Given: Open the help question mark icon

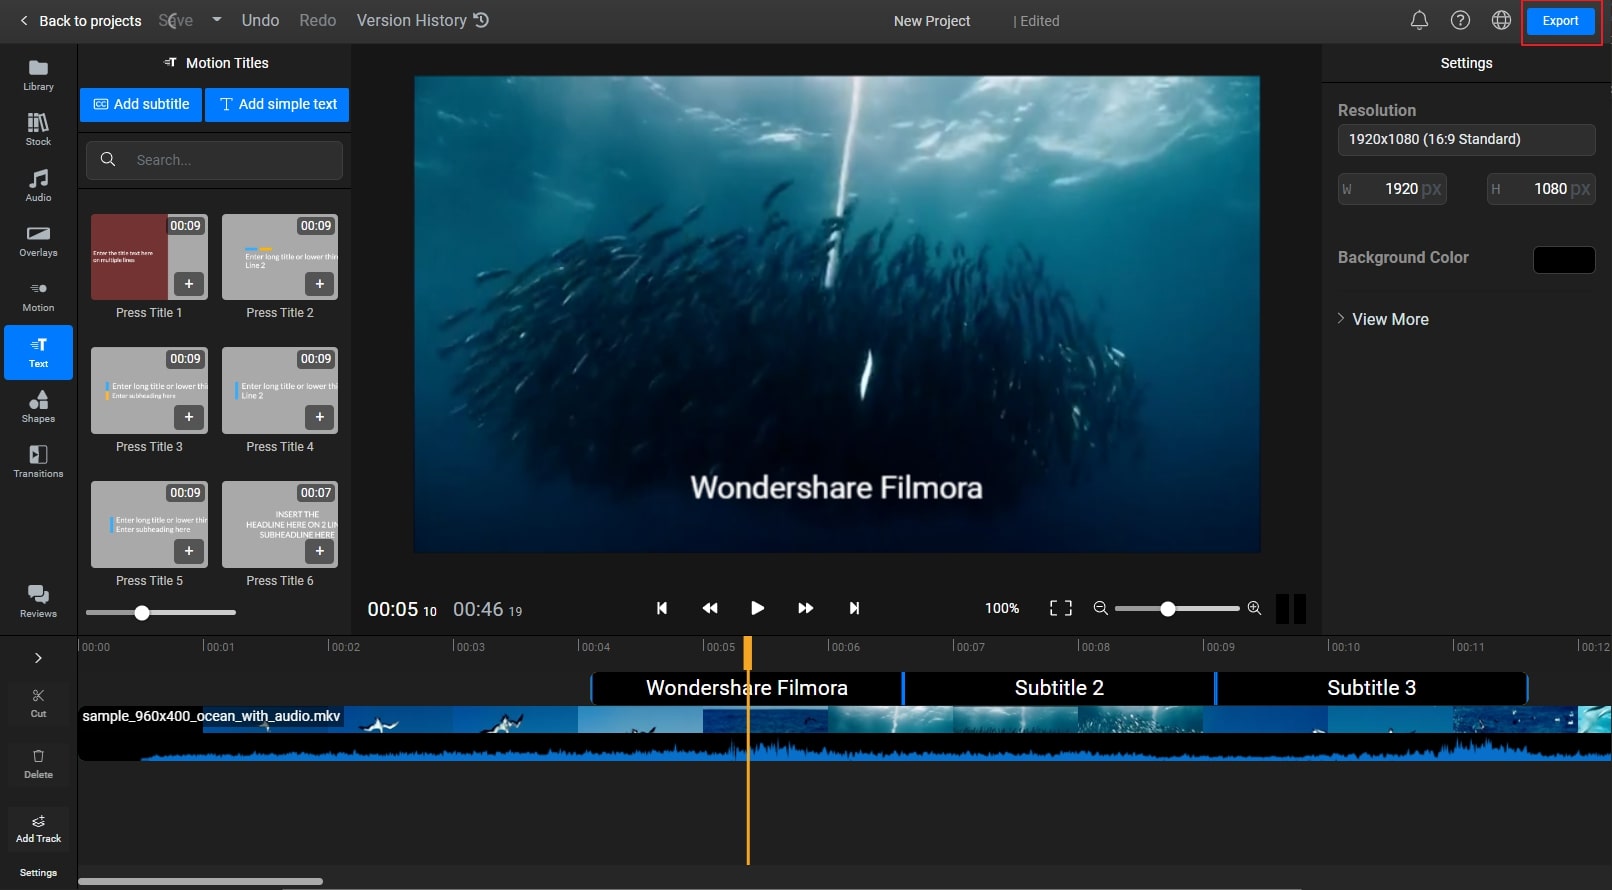Looking at the screenshot, I should [1460, 20].
